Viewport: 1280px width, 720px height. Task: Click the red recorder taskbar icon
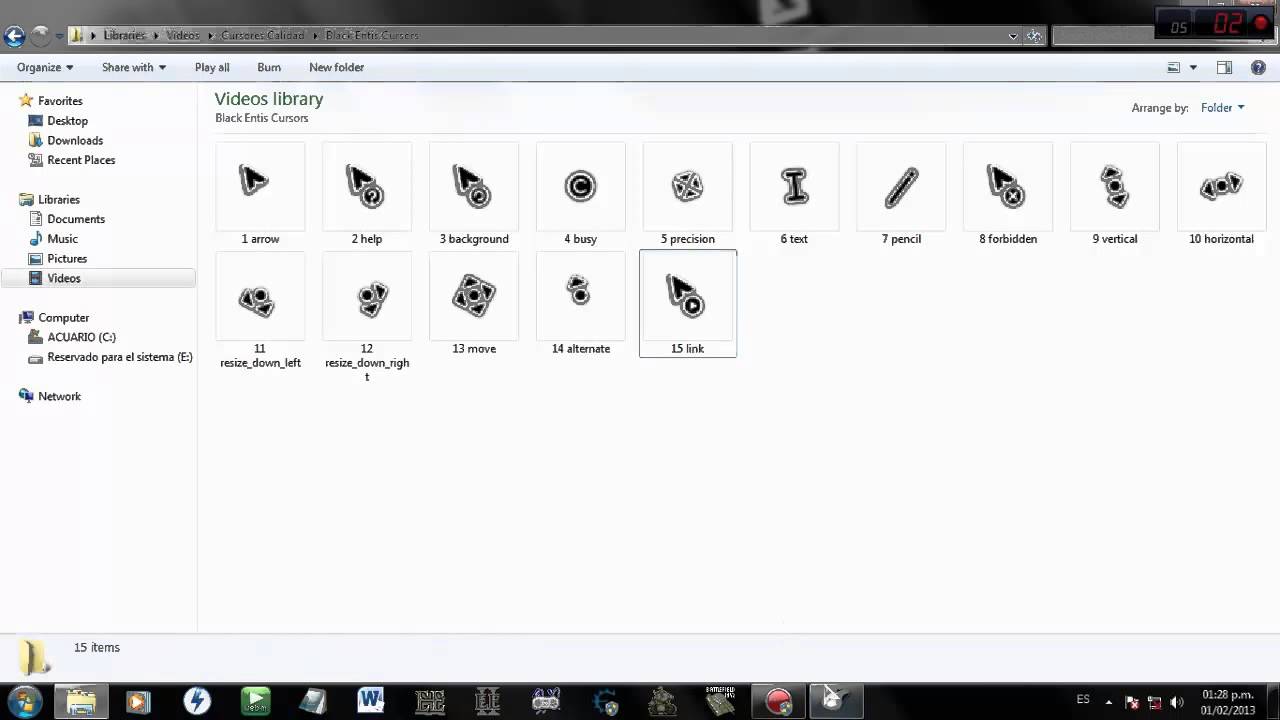778,701
